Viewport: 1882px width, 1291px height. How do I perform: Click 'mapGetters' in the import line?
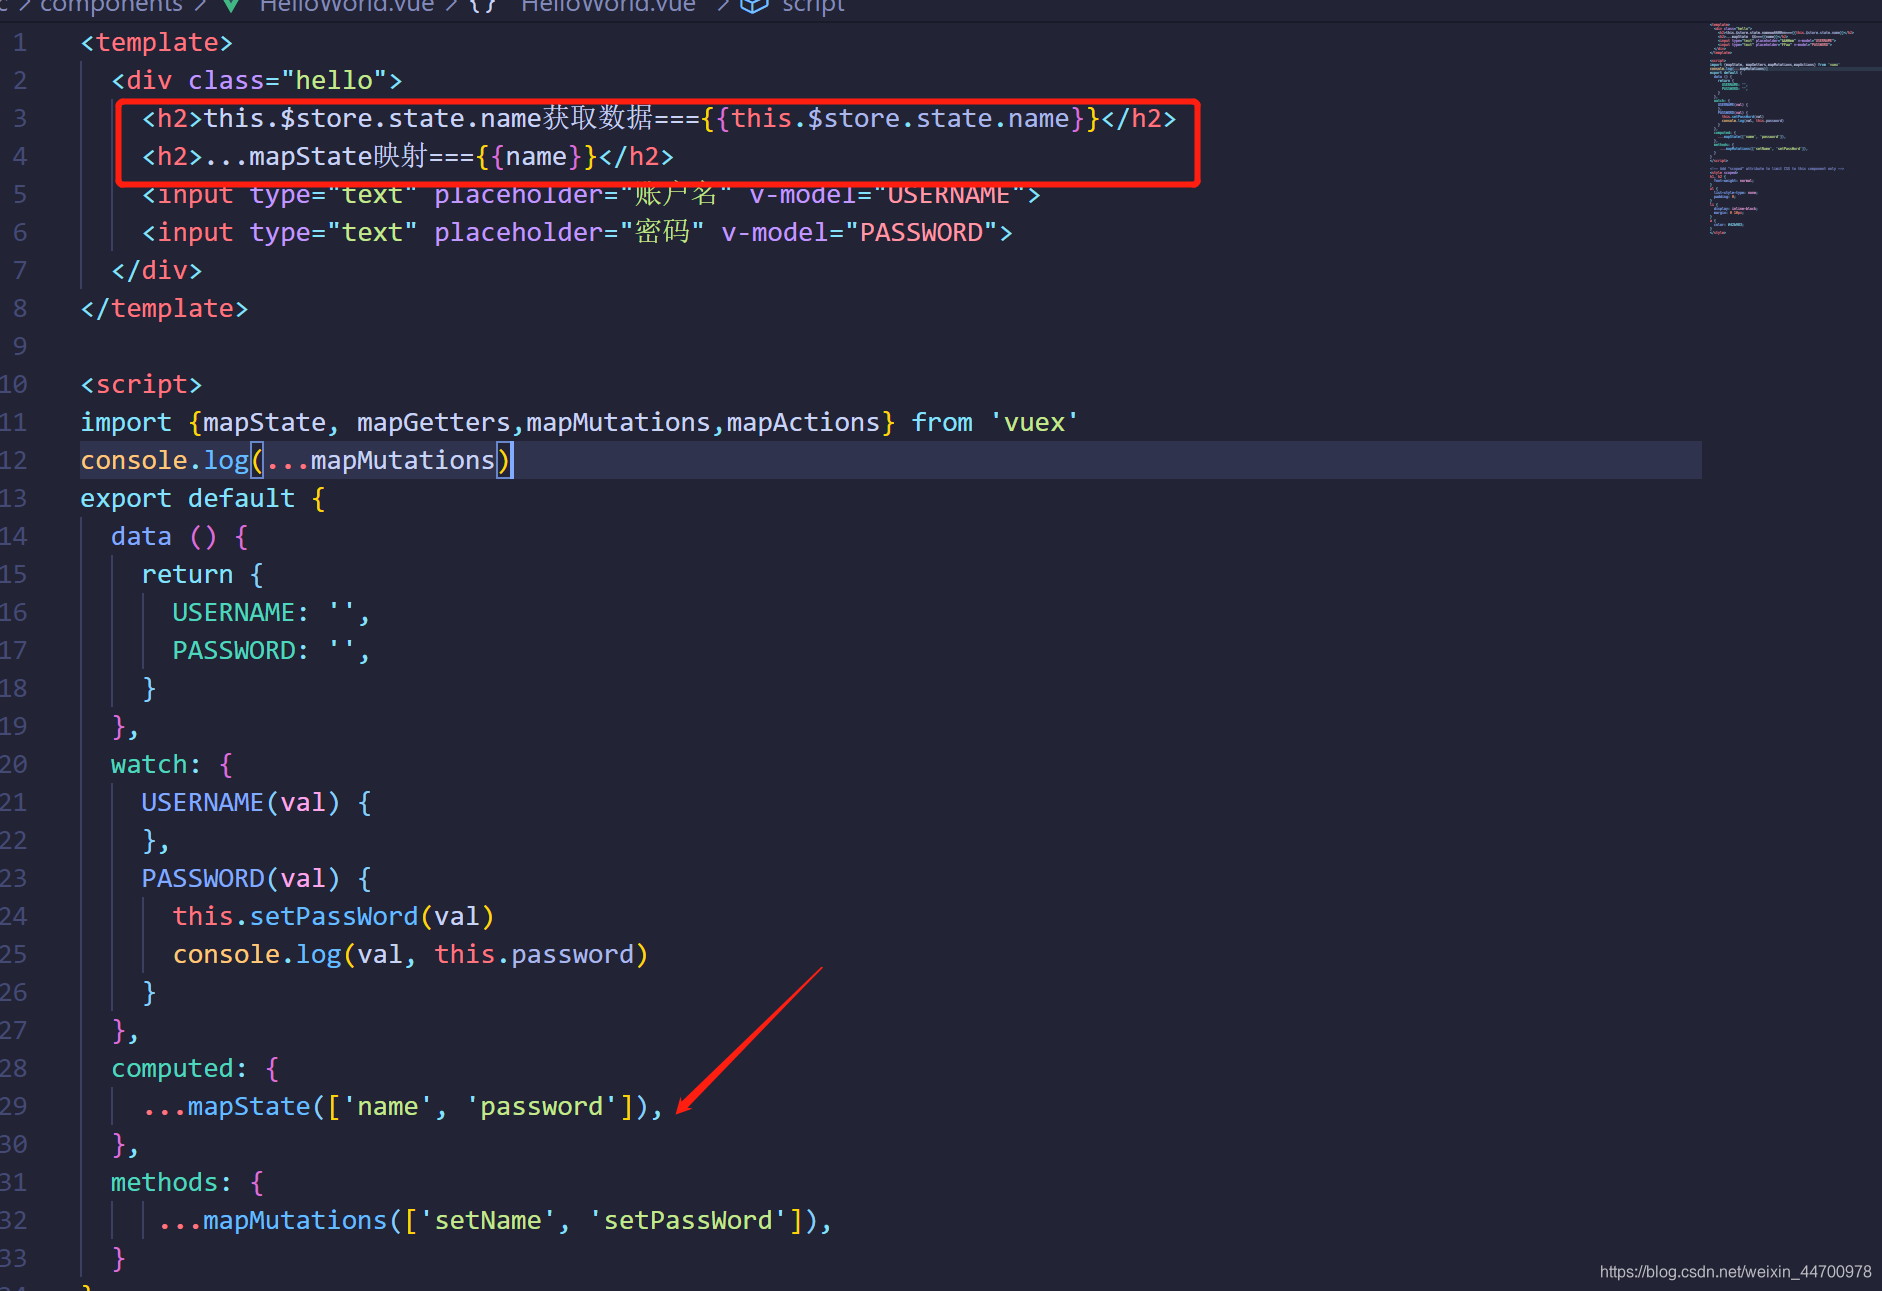(433, 422)
